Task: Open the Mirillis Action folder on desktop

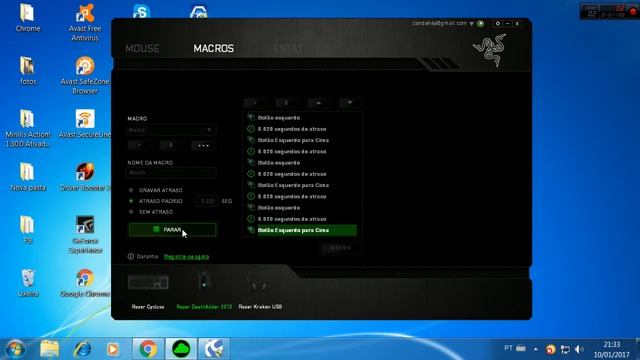Action: coord(28,129)
